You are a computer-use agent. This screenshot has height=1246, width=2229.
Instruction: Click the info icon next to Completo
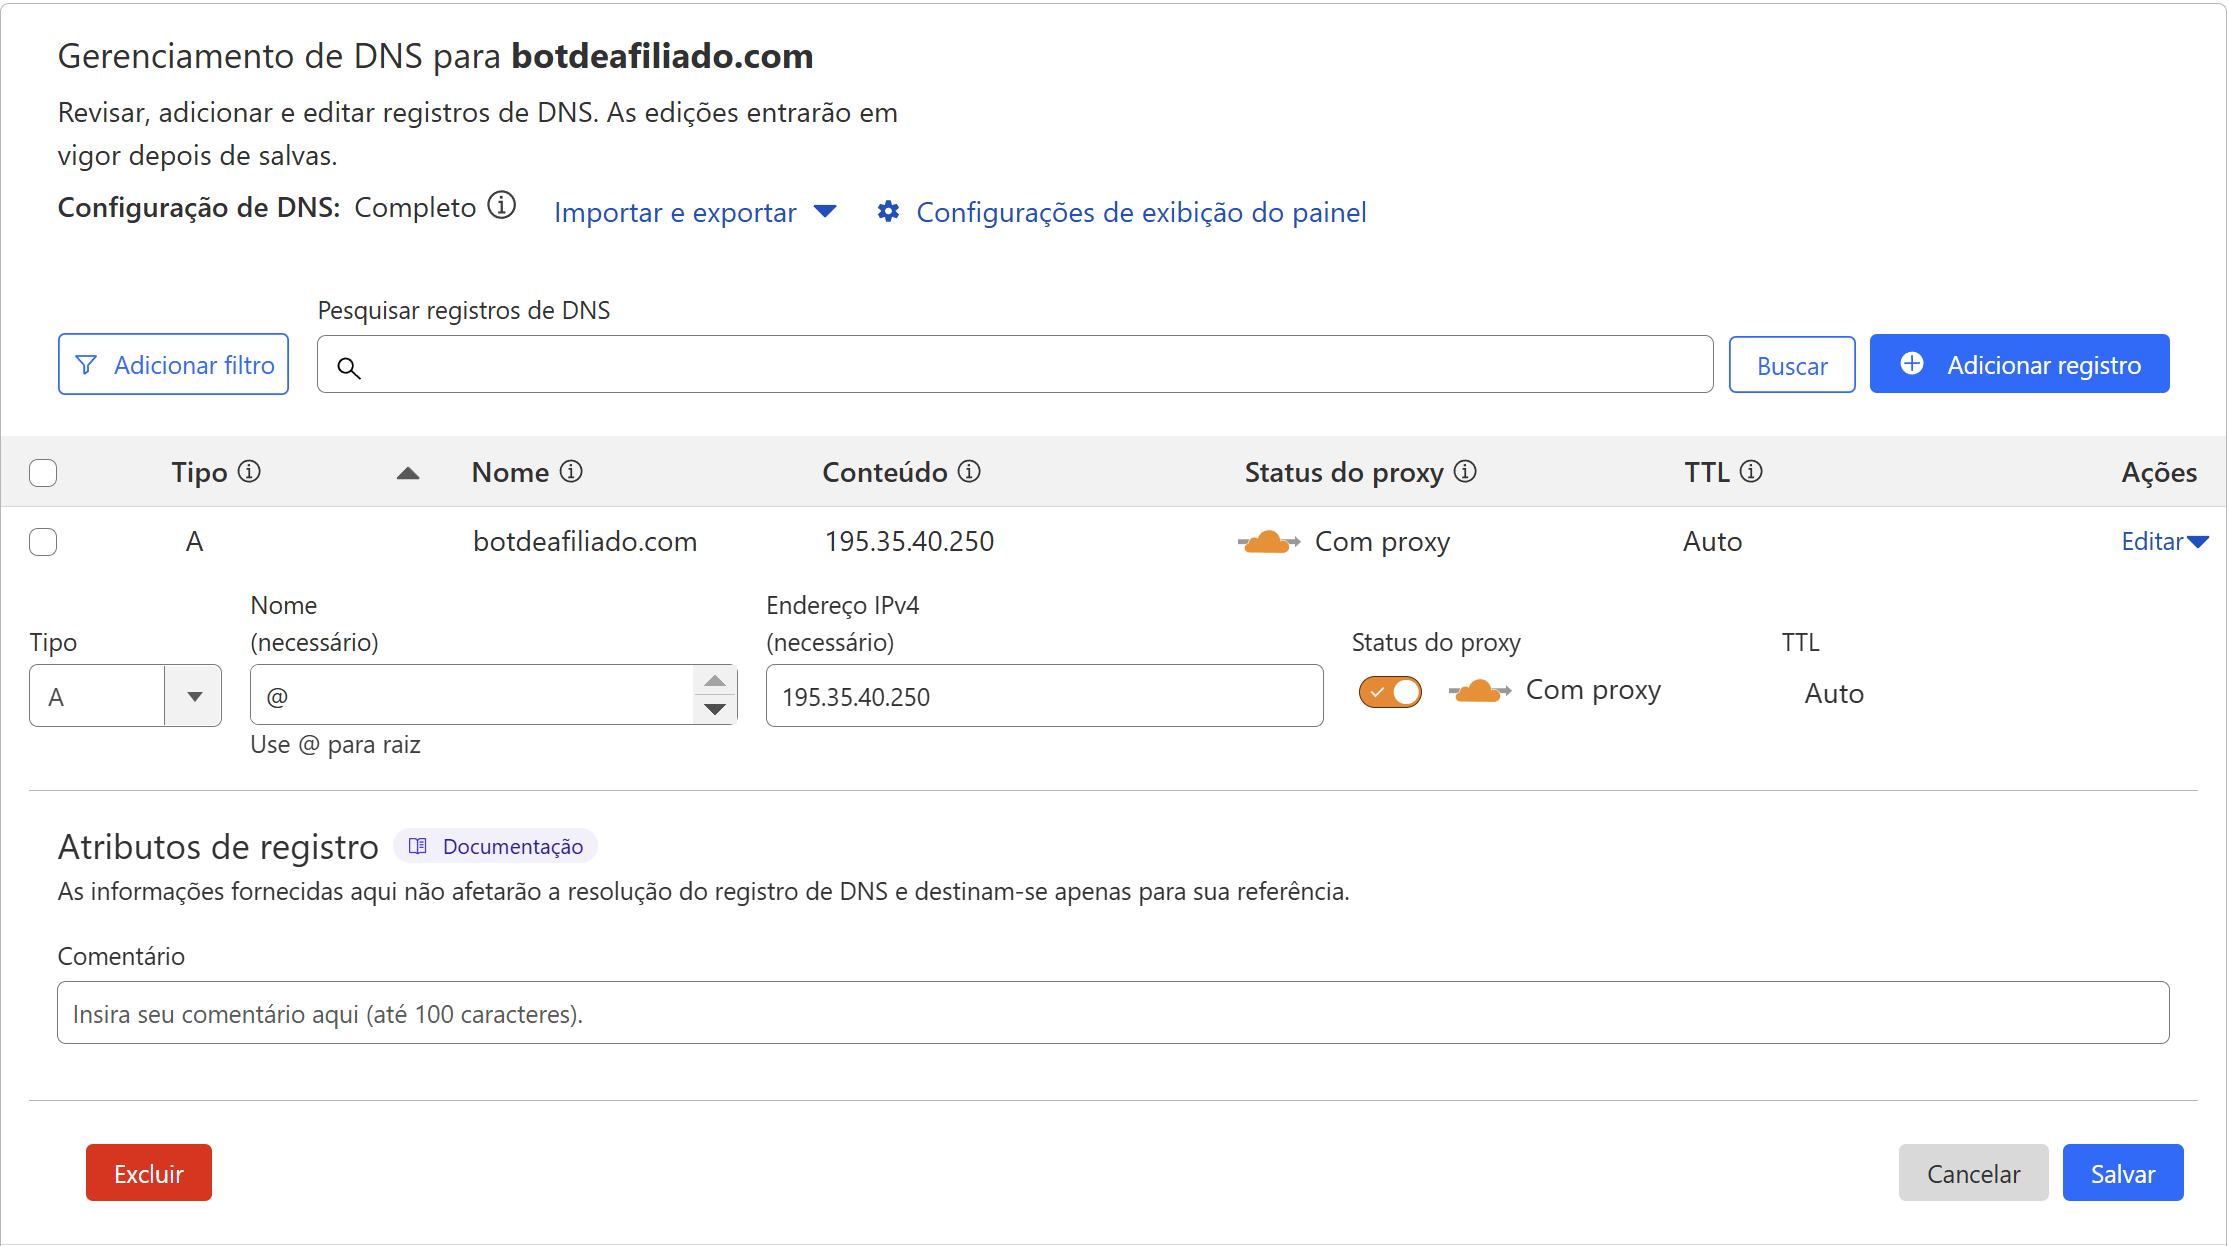(501, 206)
